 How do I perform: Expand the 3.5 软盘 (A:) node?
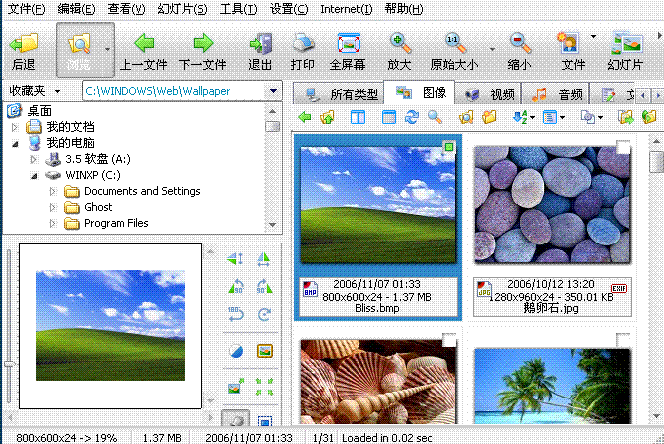click(x=33, y=160)
